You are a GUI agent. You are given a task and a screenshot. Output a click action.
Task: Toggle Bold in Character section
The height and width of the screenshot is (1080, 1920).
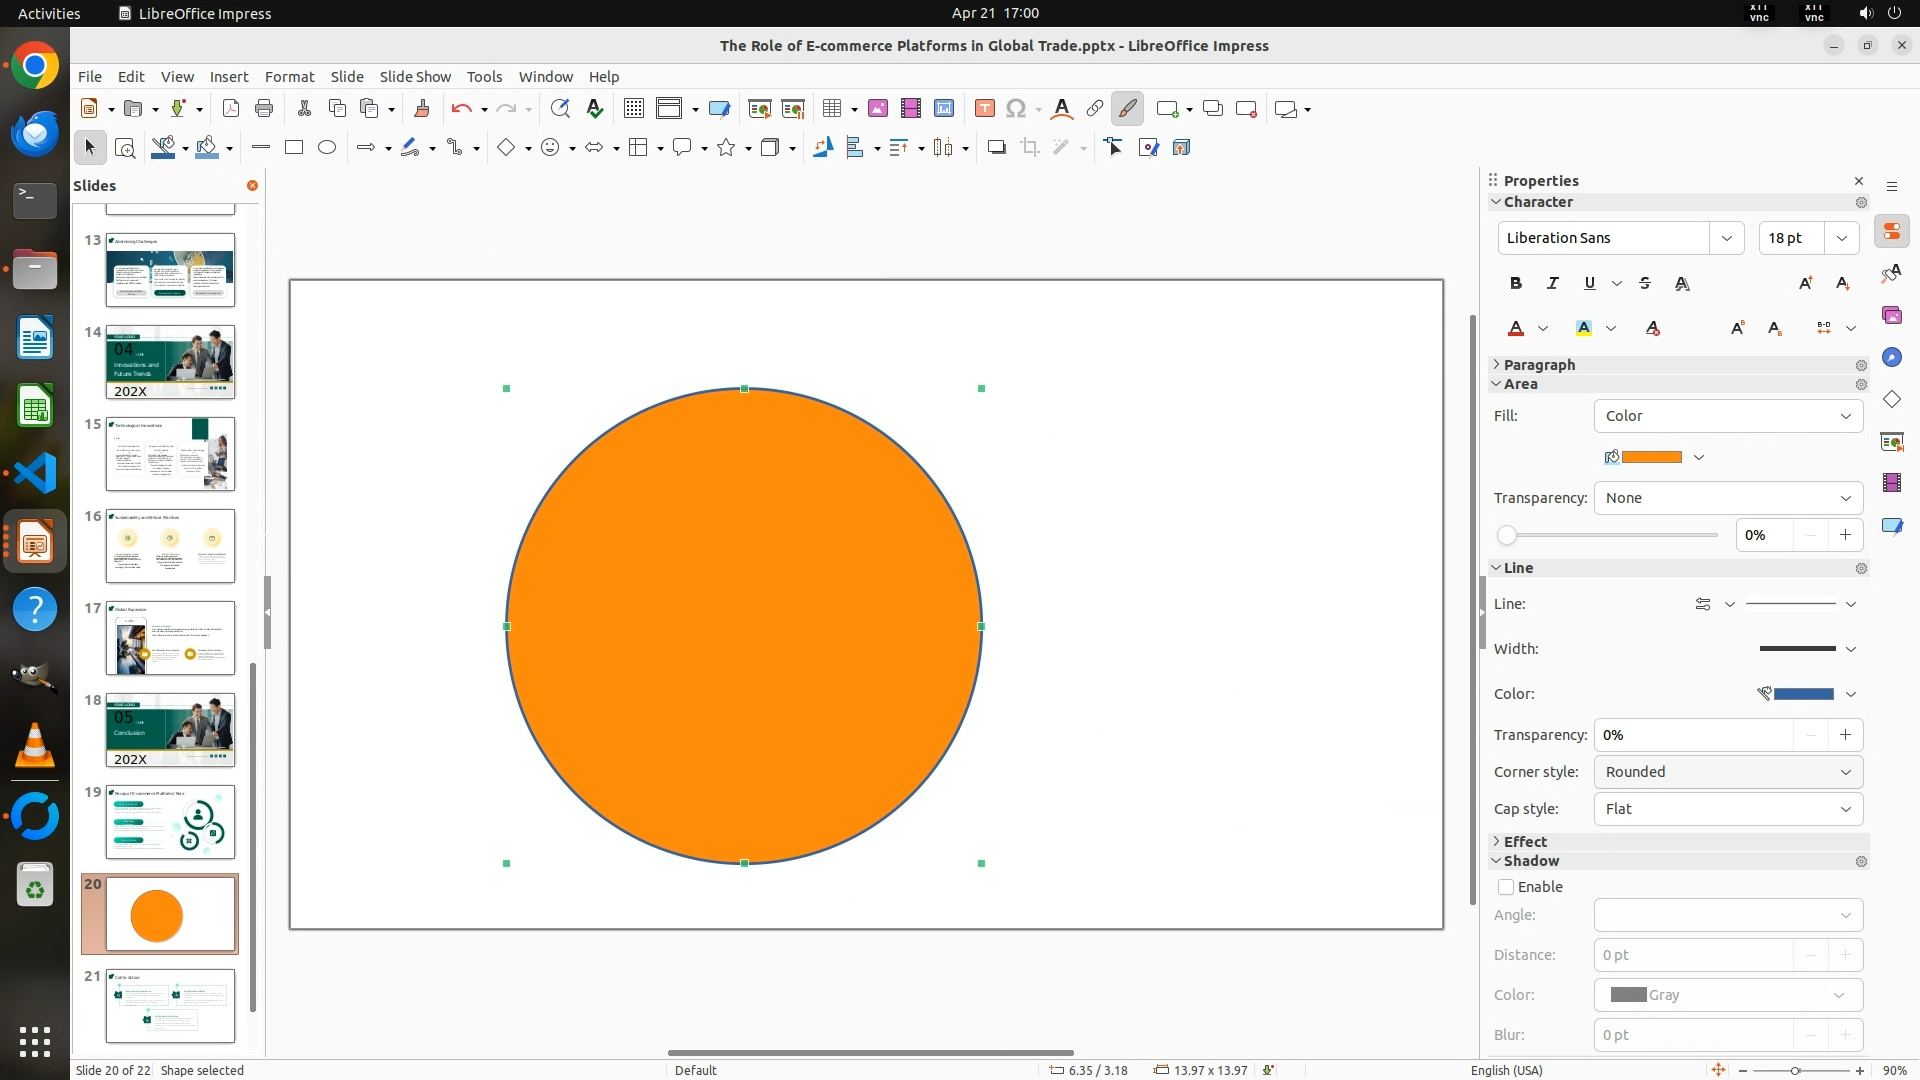tap(1516, 284)
